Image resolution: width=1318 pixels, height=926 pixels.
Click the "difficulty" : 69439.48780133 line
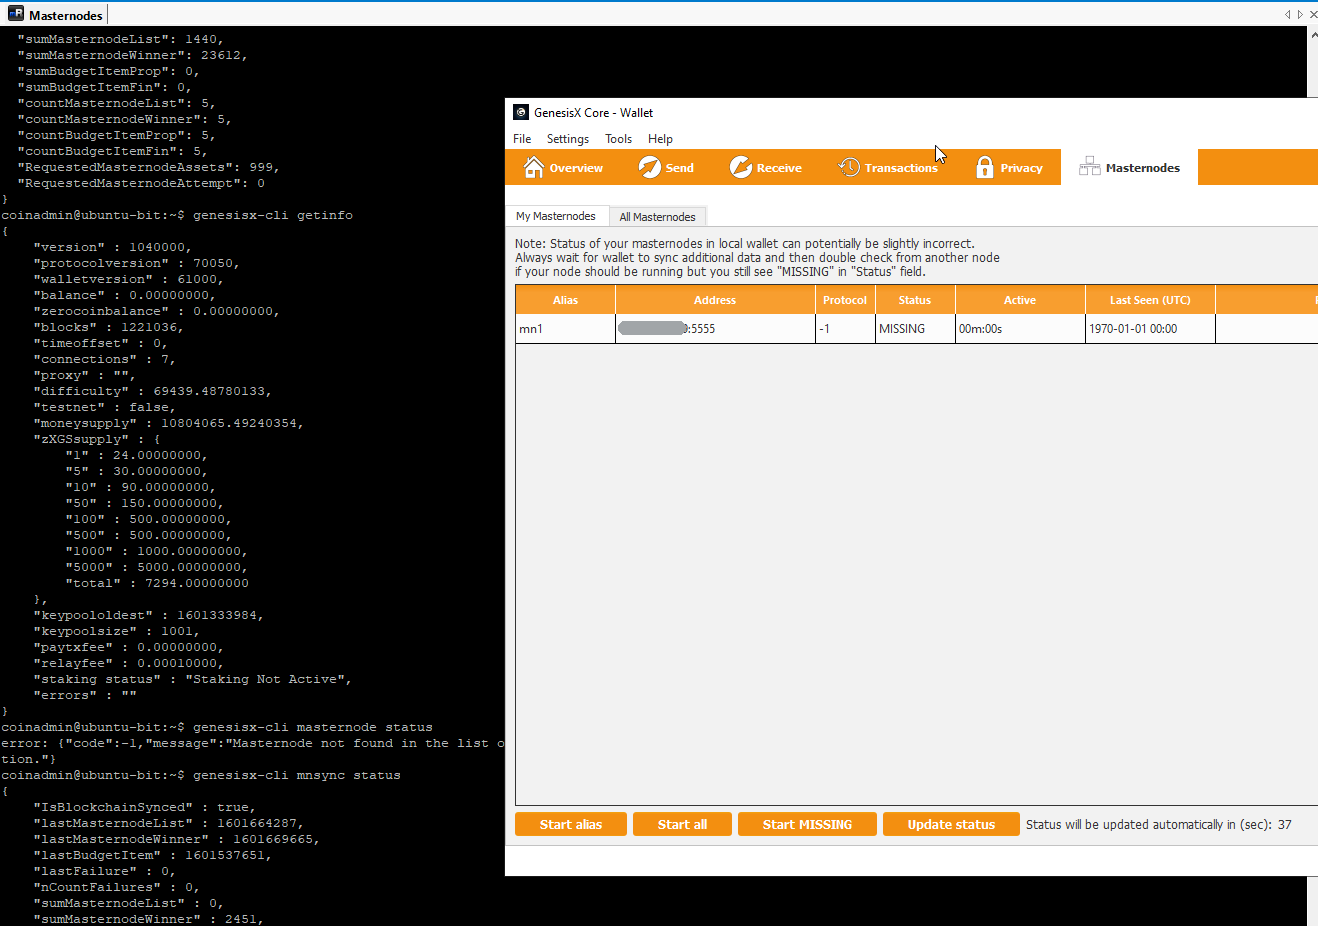click(x=153, y=391)
